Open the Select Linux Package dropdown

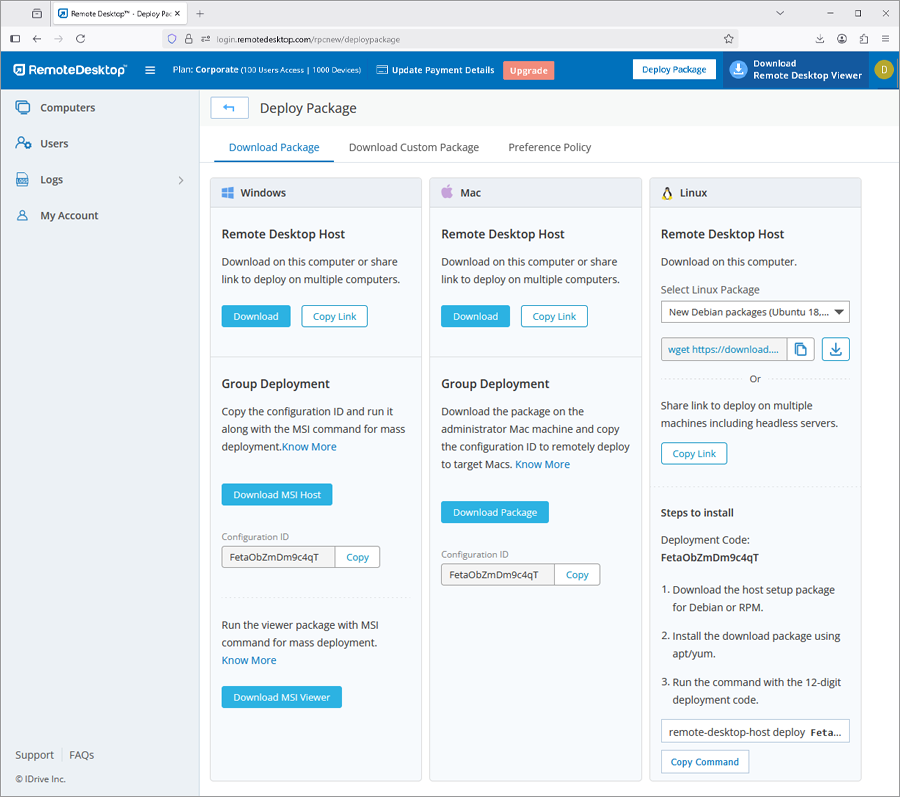pos(755,312)
